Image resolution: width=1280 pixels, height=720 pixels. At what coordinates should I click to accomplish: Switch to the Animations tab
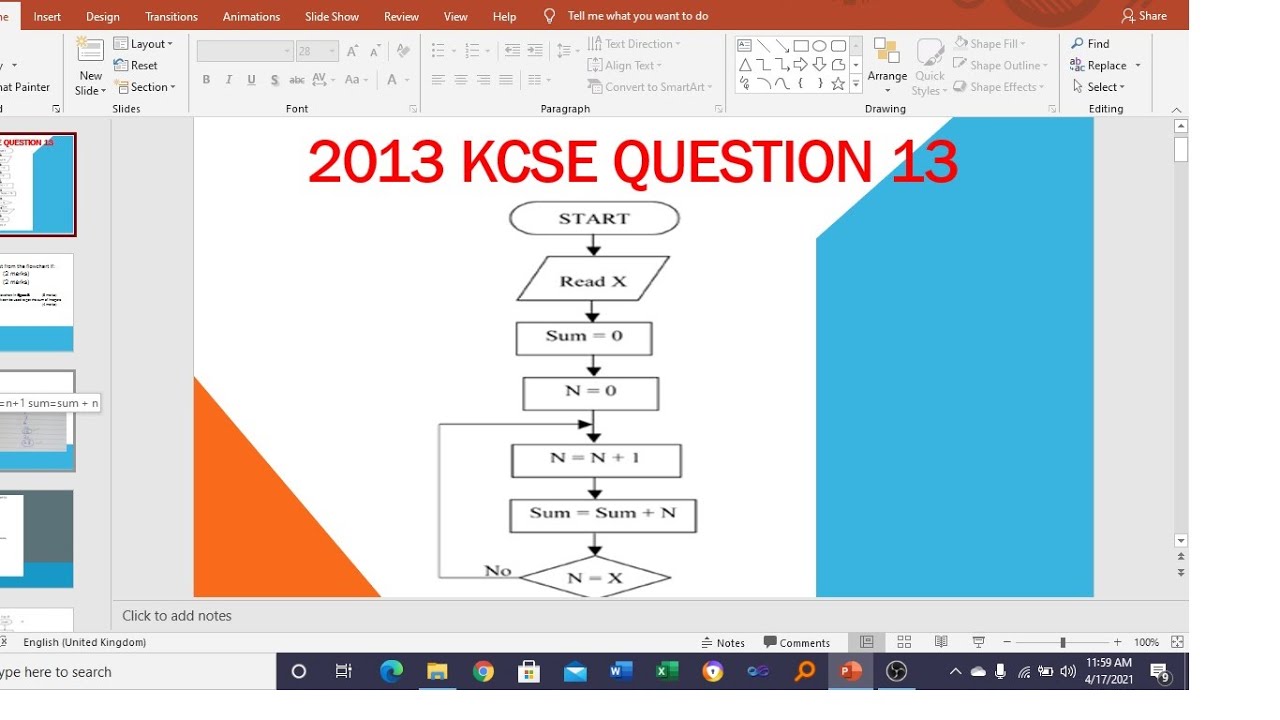tap(252, 16)
